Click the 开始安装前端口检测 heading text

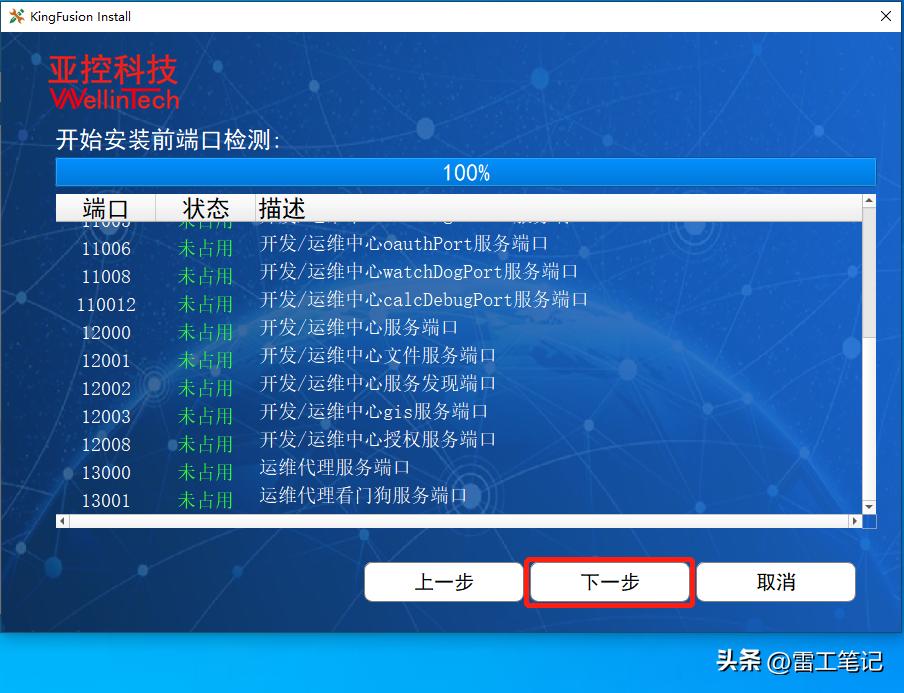coord(165,140)
